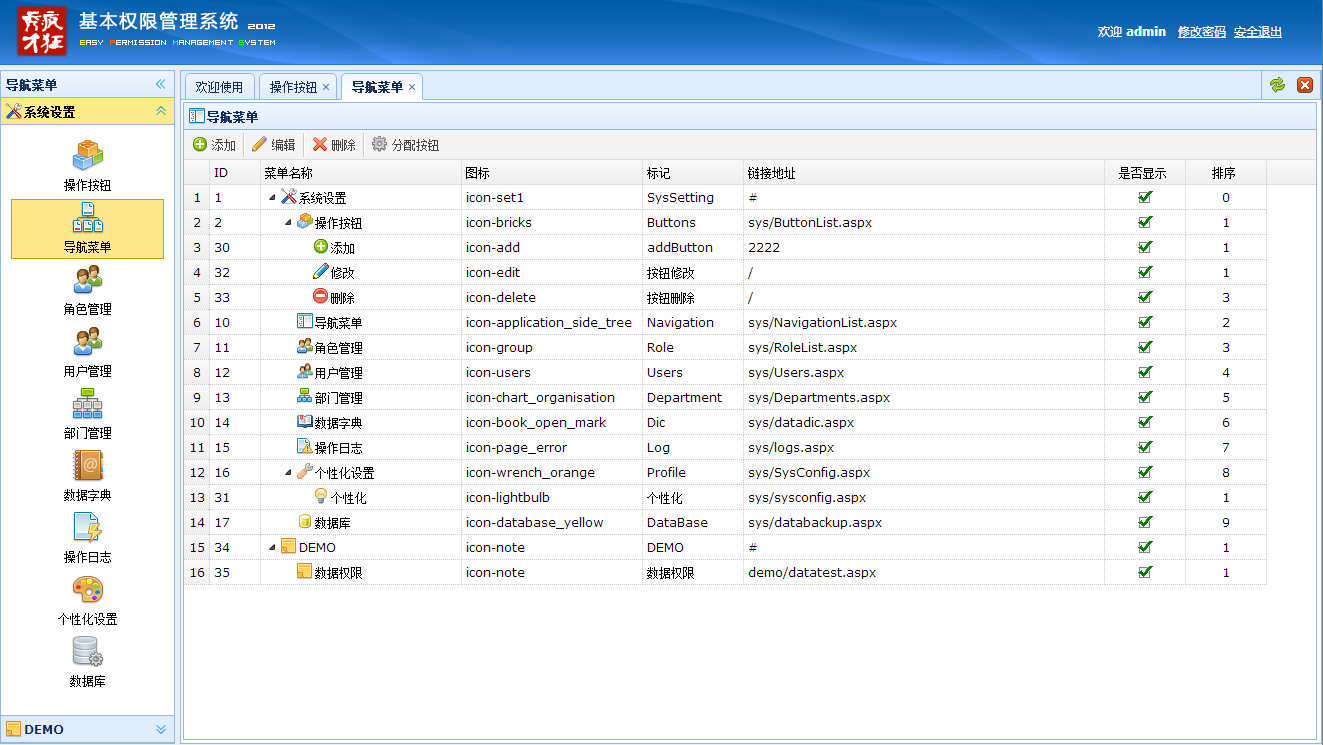1323x745 pixels.
Task: Open 个性化设置 palette icon in the sidebar
Action: tap(87, 590)
